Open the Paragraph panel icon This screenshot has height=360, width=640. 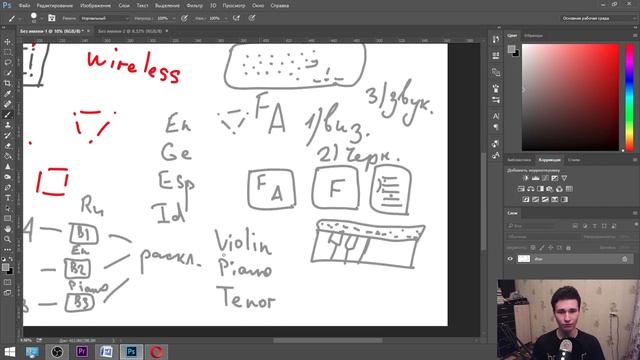point(496,127)
